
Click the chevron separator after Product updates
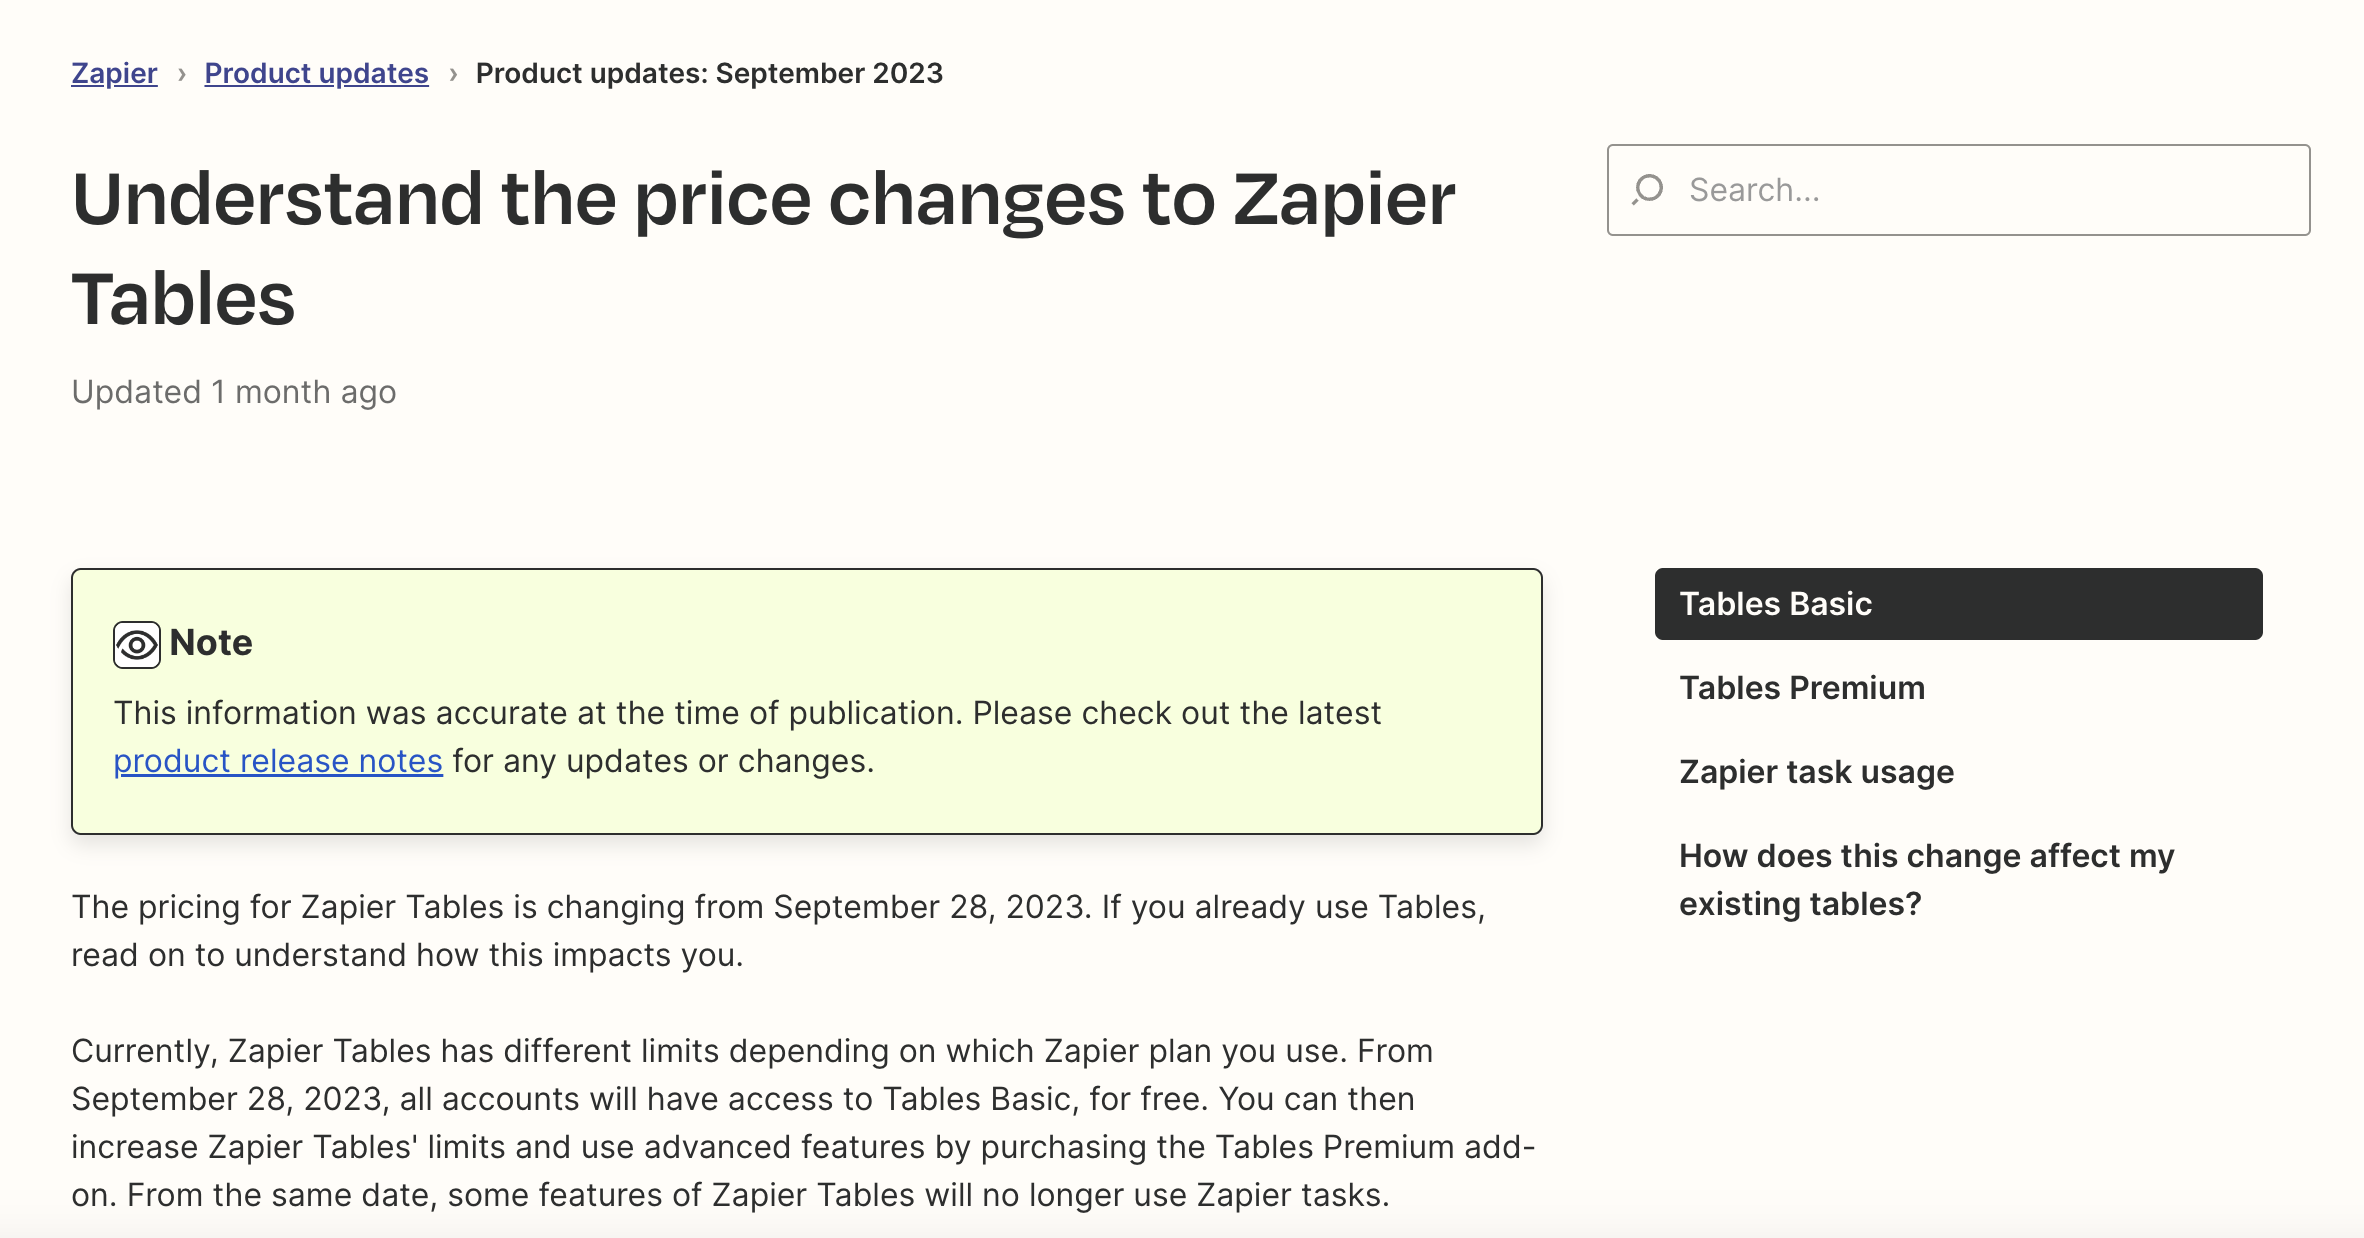tap(453, 74)
